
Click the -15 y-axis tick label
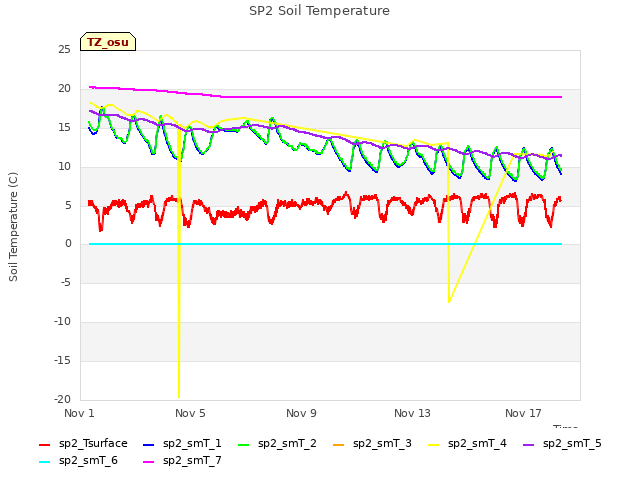[x=62, y=360]
